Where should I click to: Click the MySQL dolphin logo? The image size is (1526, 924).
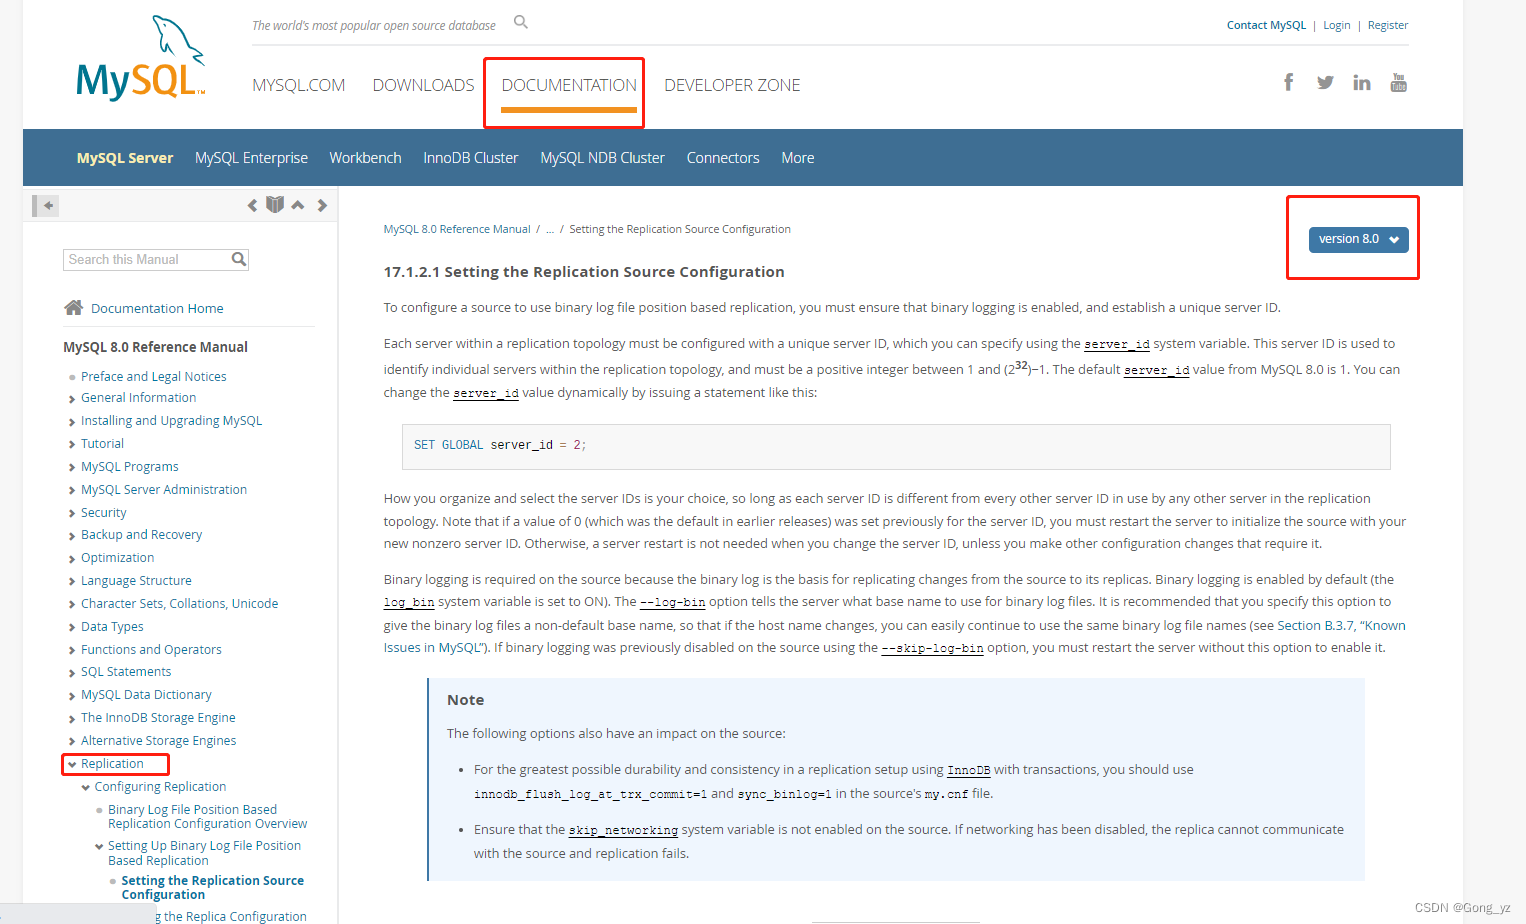(141, 58)
